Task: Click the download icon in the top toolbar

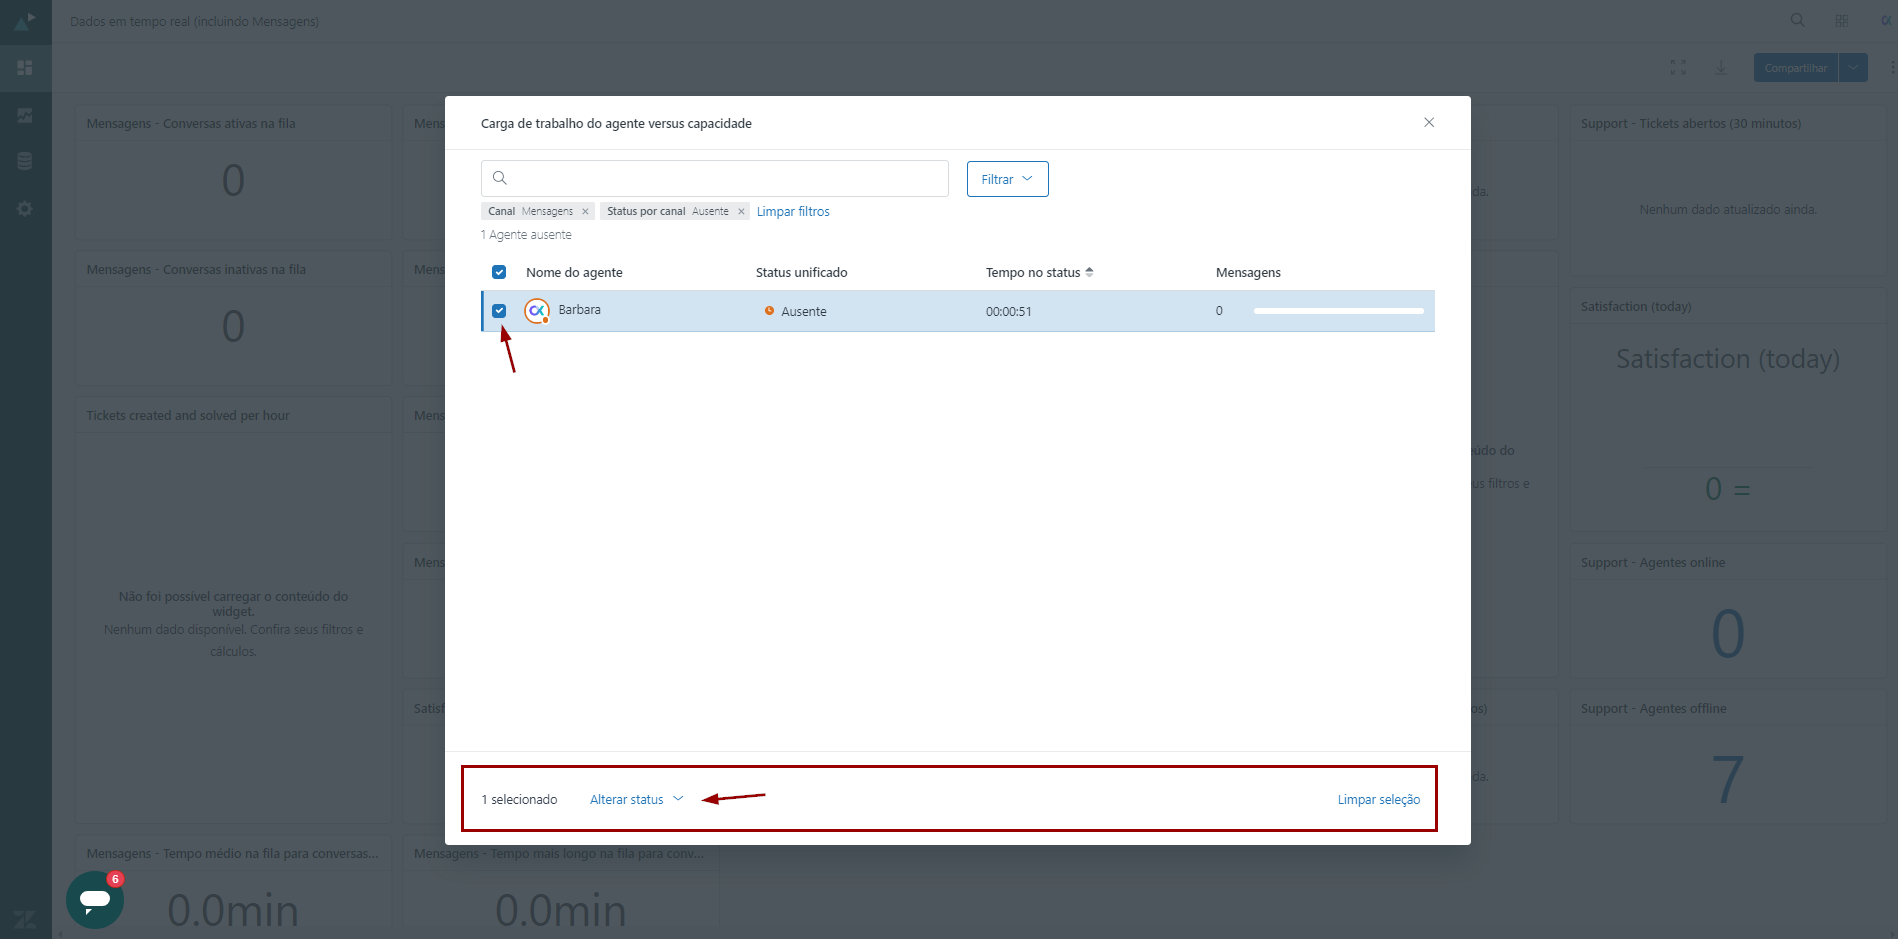Action: point(1721,68)
